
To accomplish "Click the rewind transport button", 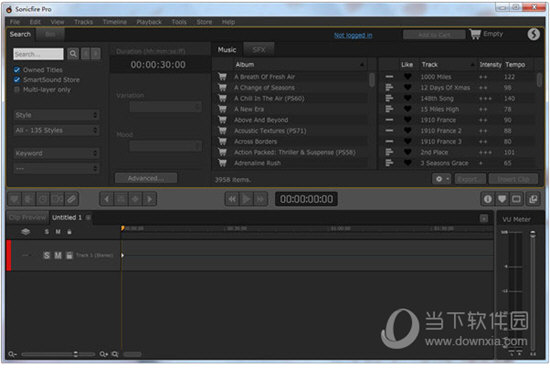I will 232,199.
